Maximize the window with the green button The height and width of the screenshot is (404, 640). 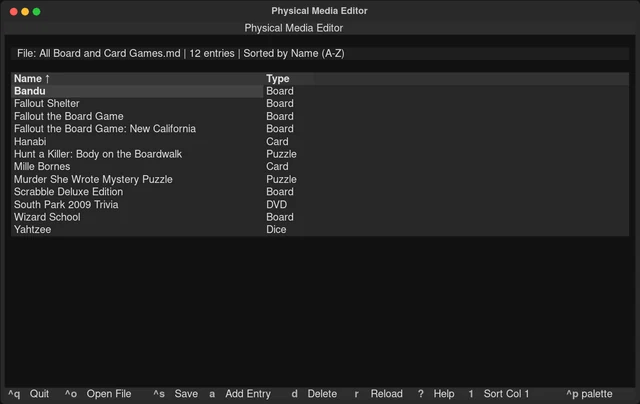coord(36,11)
